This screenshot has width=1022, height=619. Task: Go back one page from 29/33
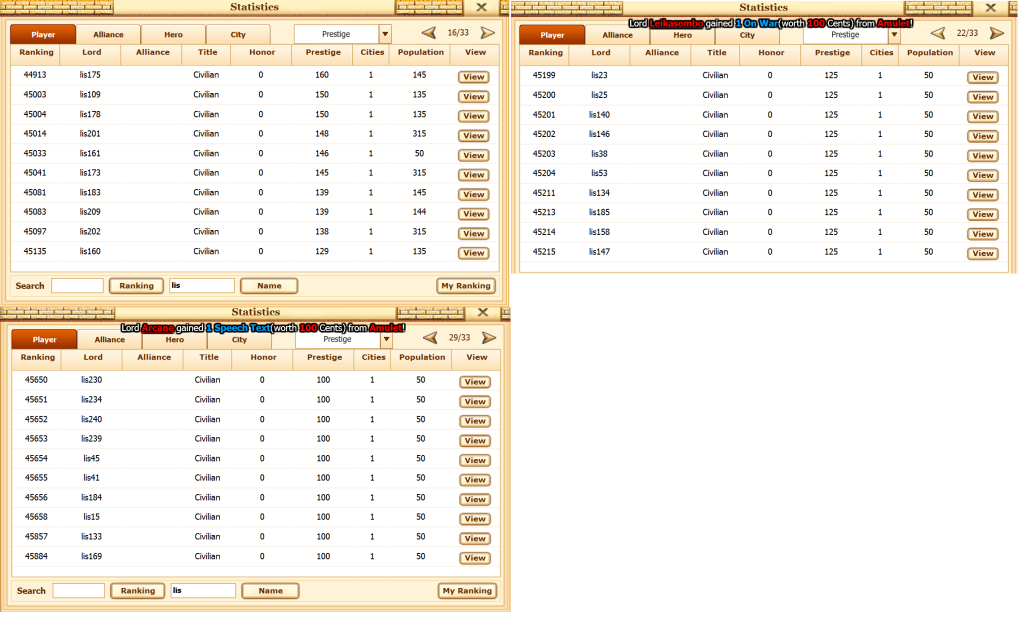[x=430, y=338]
